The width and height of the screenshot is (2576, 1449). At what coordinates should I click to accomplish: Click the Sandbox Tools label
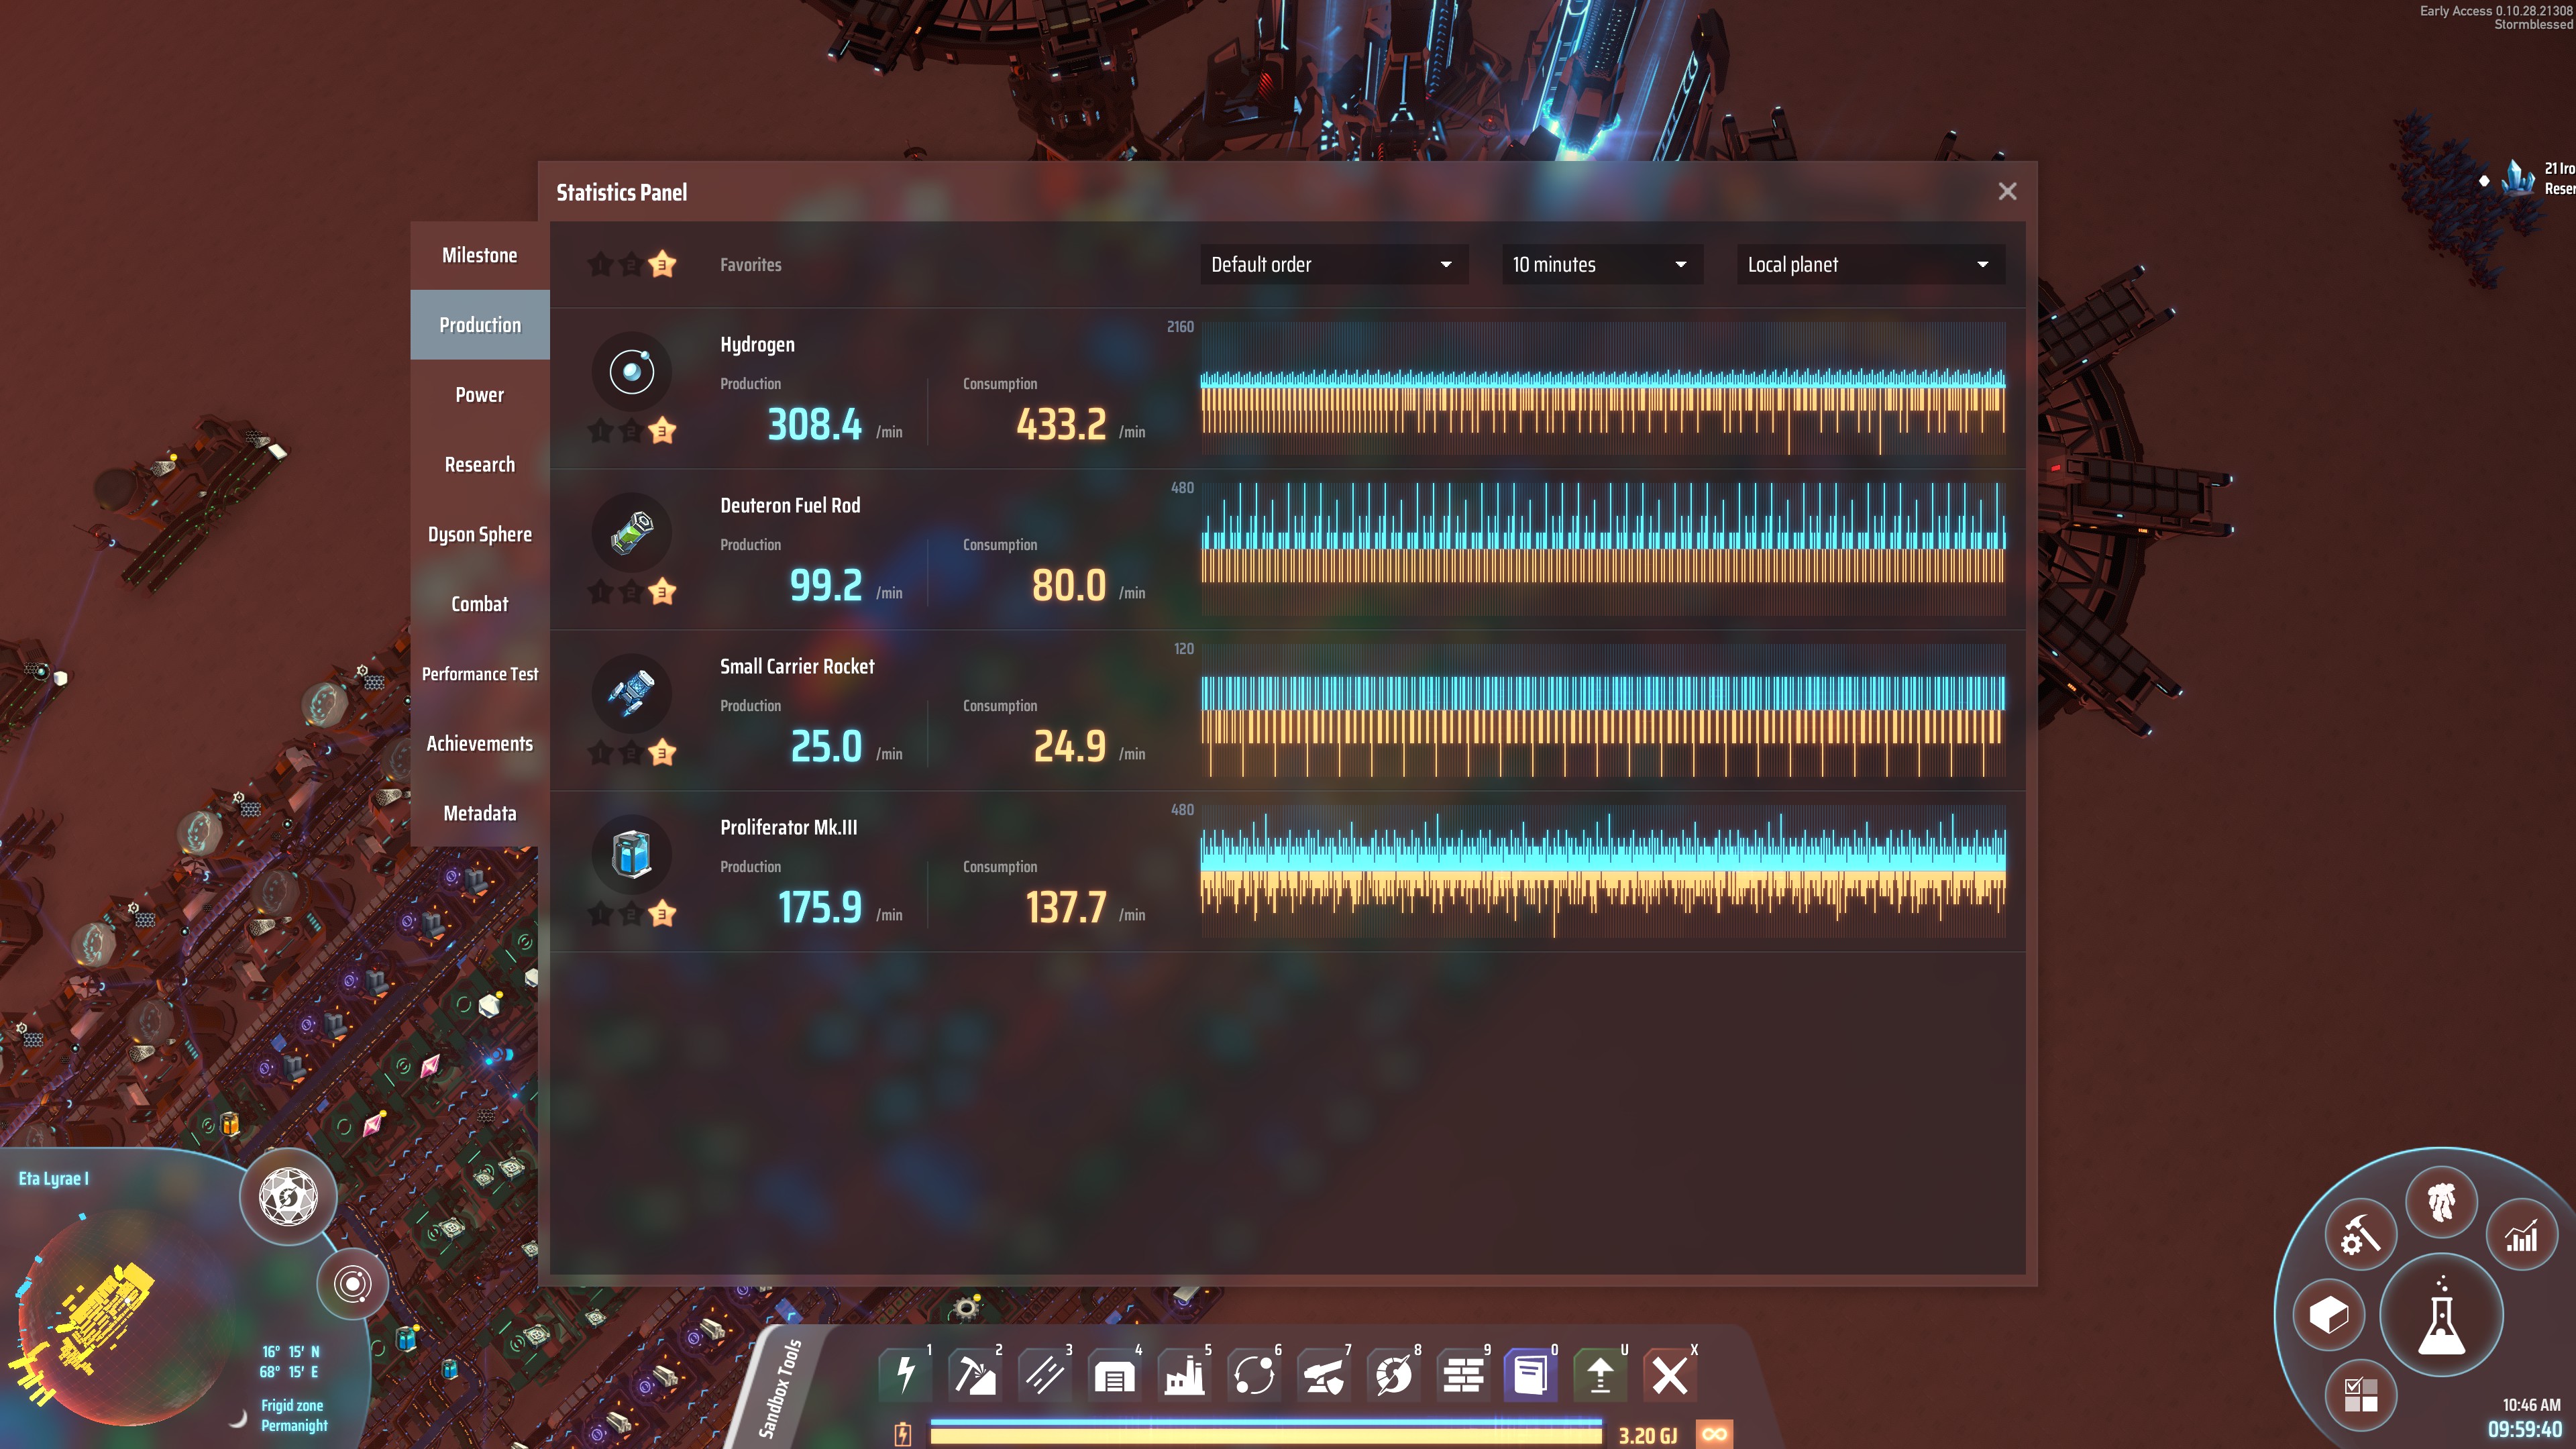[x=781, y=1388]
